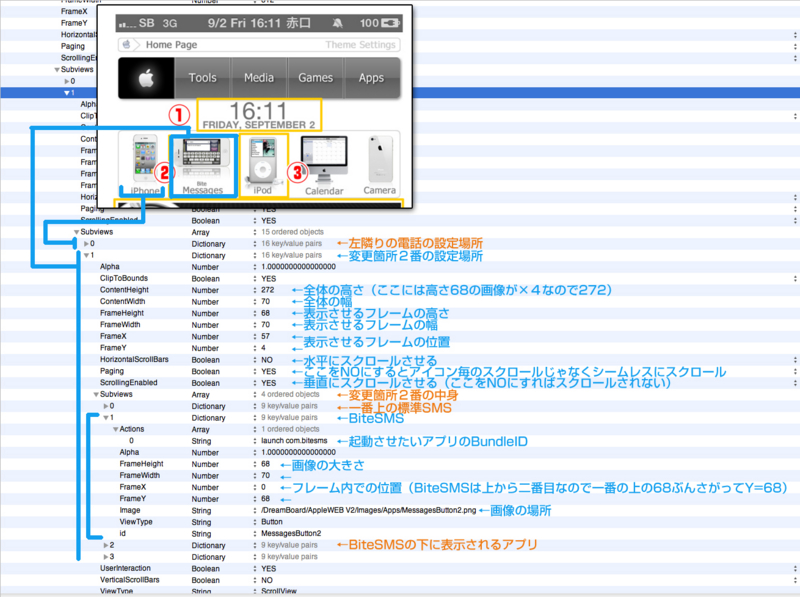Collapse Subviews array with 15 ordered objects
The width and height of the screenshot is (800, 597).
pos(77,232)
